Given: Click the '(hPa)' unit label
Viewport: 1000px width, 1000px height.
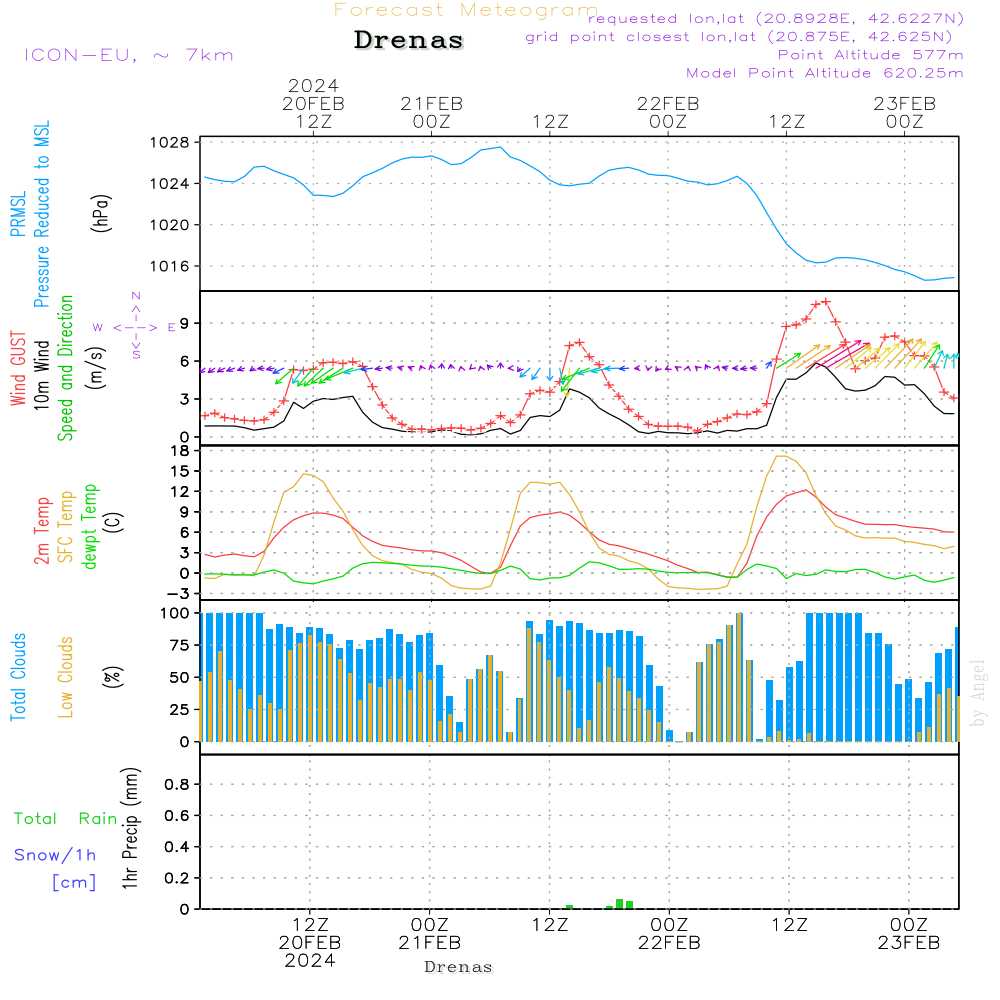Looking at the screenshot, I should (101, 214).
